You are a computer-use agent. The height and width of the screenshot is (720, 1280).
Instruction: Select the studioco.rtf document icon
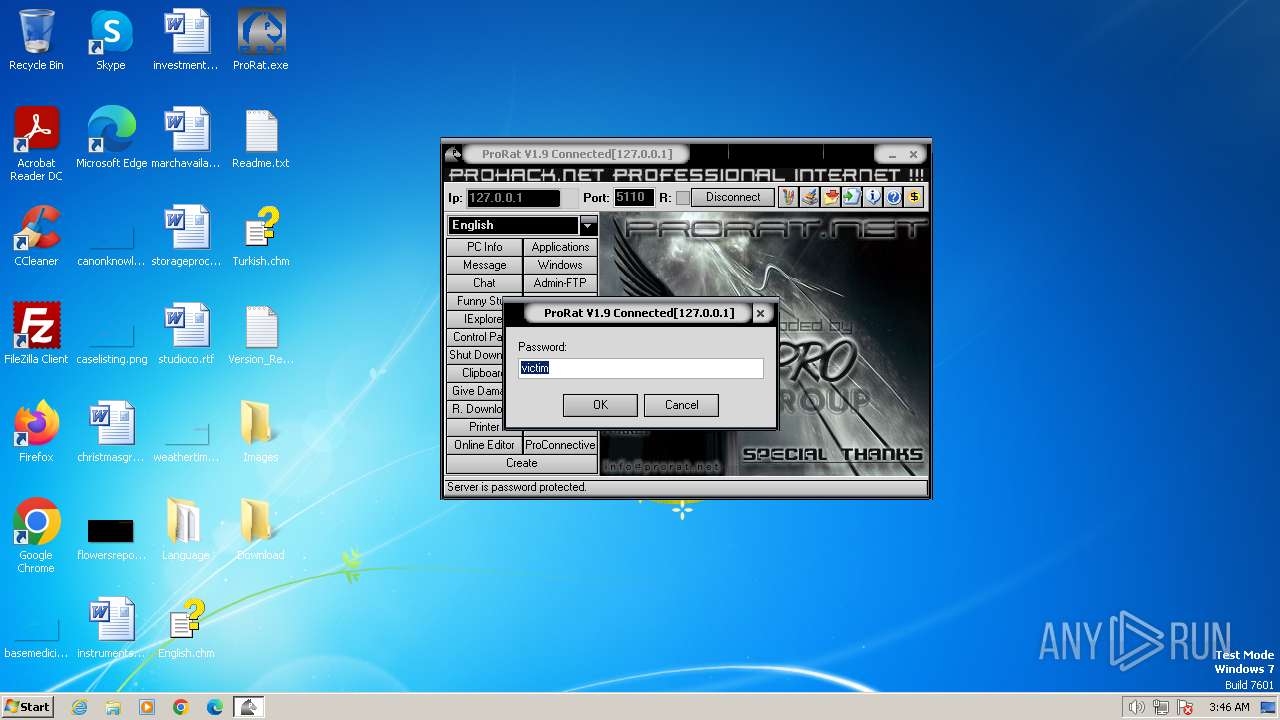(x=186, y=335)
